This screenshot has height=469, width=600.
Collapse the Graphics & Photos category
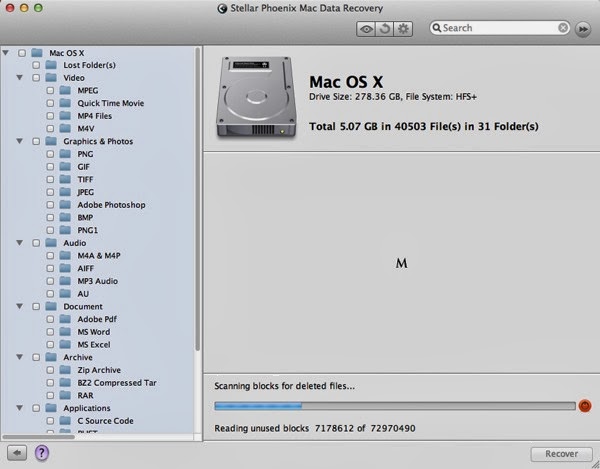point(20,141)
